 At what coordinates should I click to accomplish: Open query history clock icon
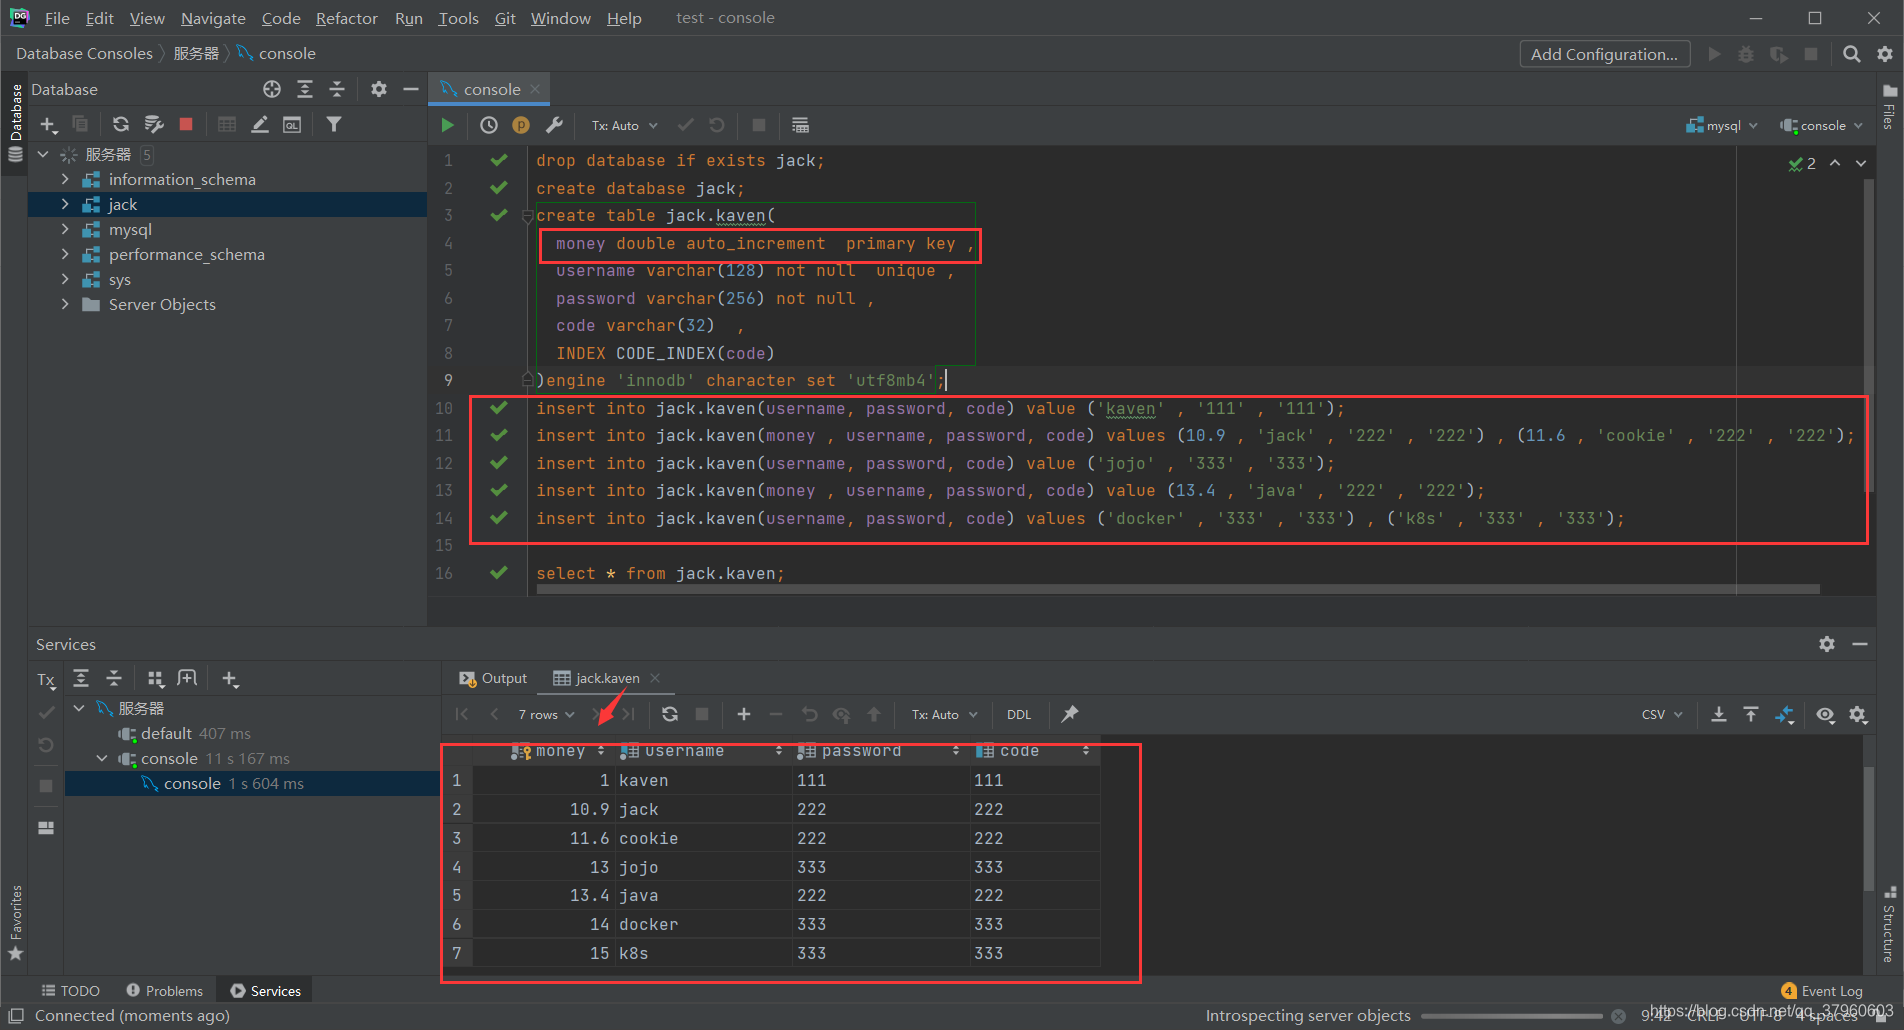(489, 125)
